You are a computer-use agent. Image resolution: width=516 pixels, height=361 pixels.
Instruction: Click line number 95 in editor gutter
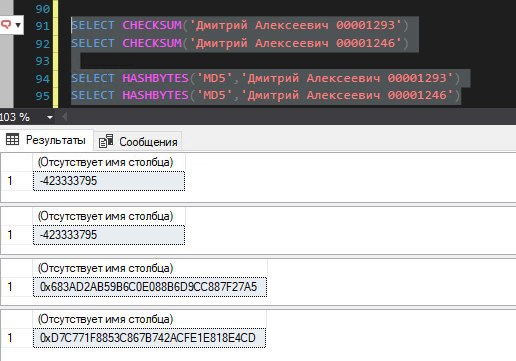click(x=42, y=96)
